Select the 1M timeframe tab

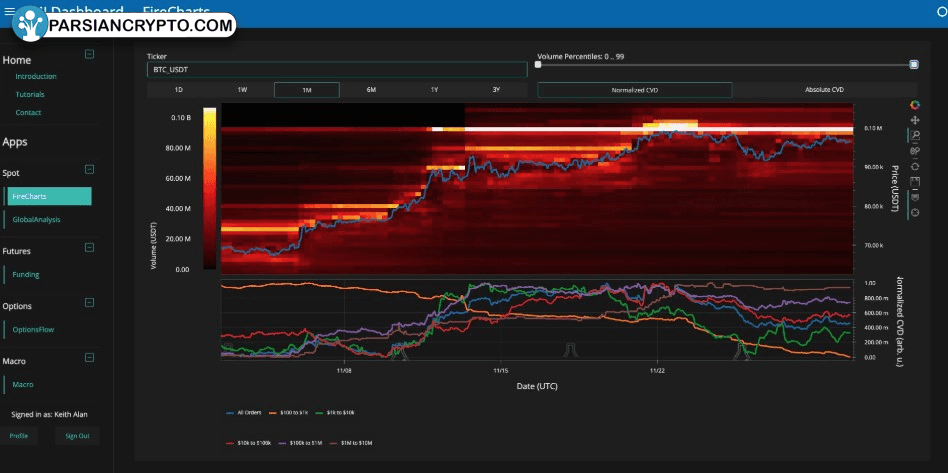307,90
